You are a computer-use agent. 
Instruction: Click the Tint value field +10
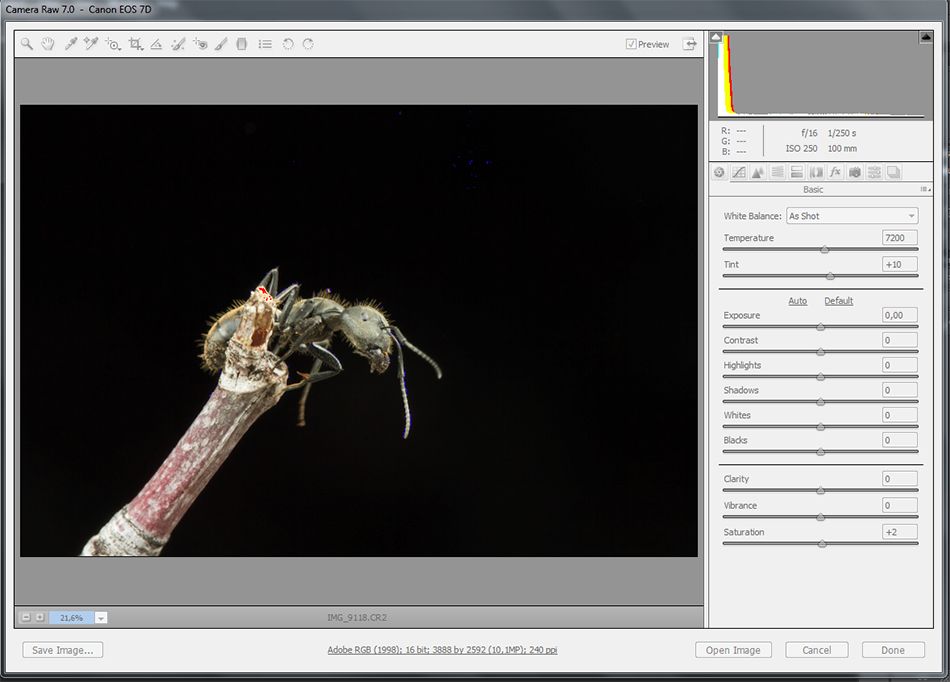[x=900, y=264]
